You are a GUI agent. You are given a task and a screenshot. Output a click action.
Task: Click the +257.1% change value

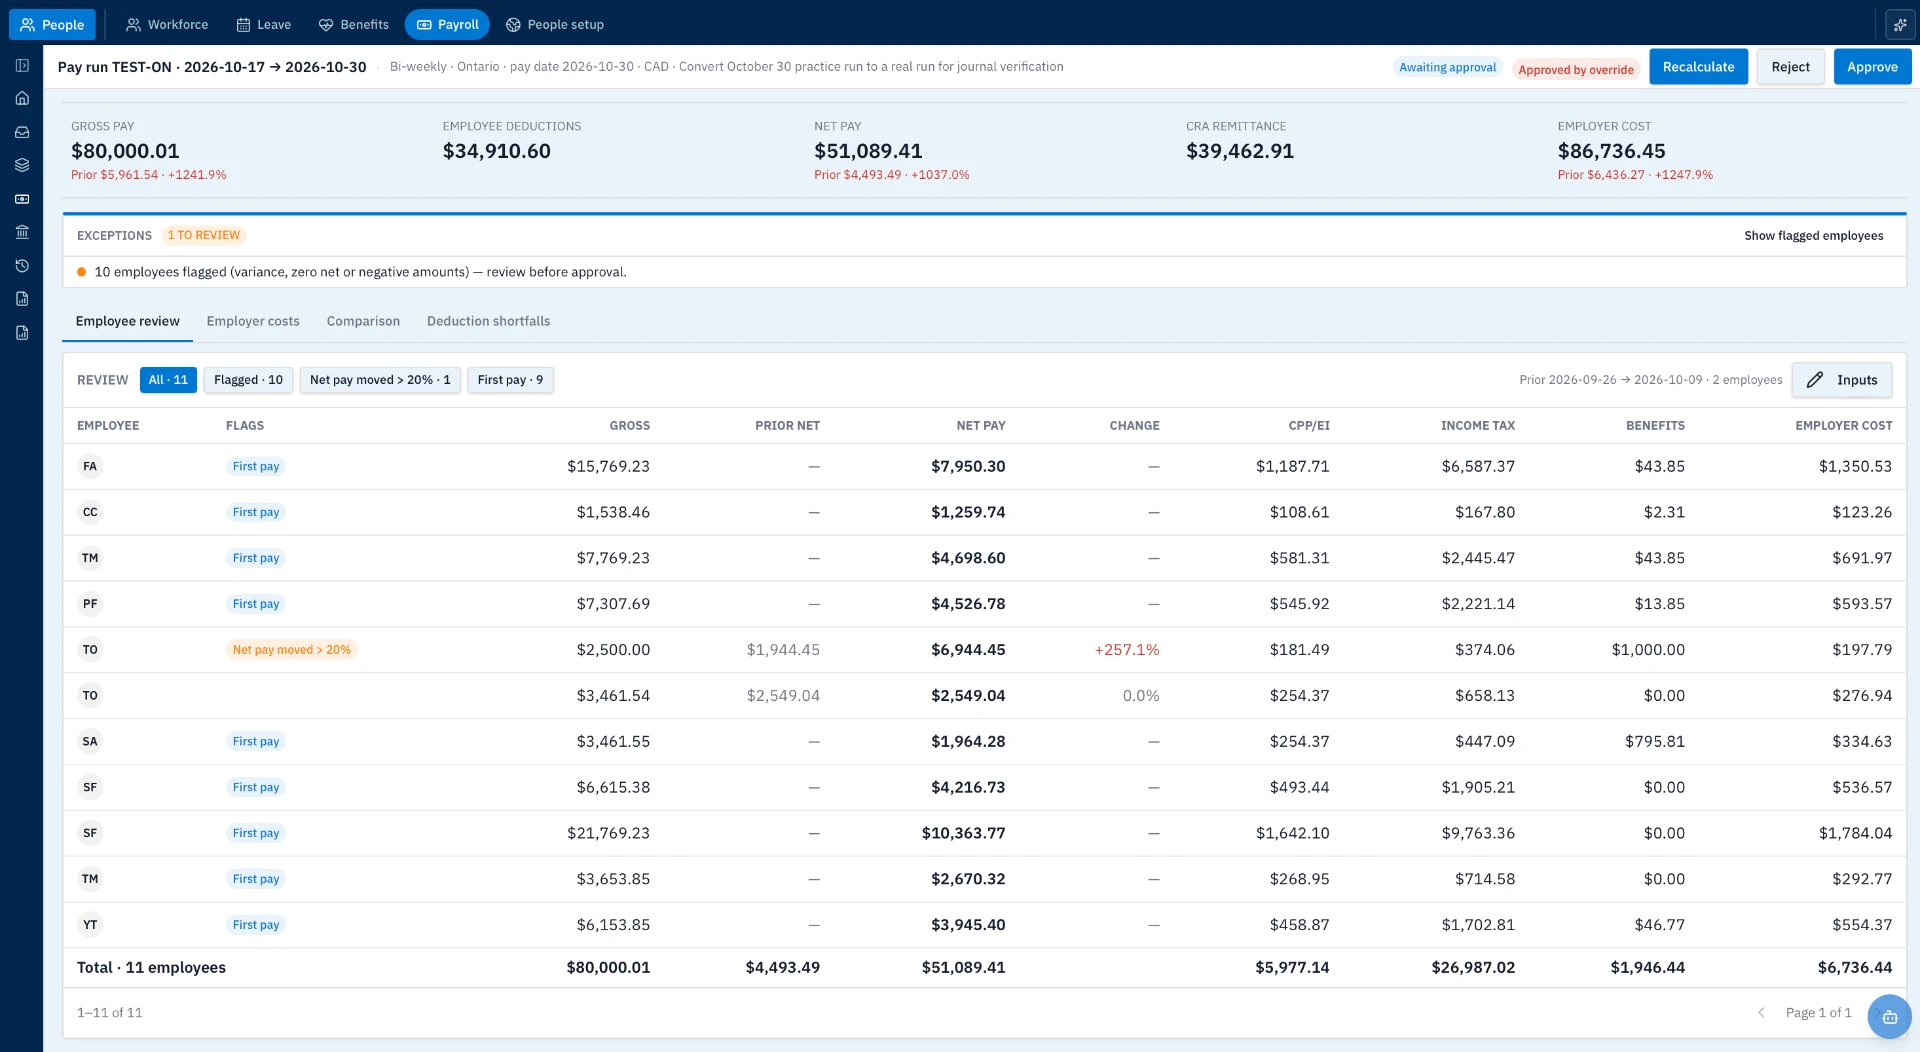[1126, 650]
